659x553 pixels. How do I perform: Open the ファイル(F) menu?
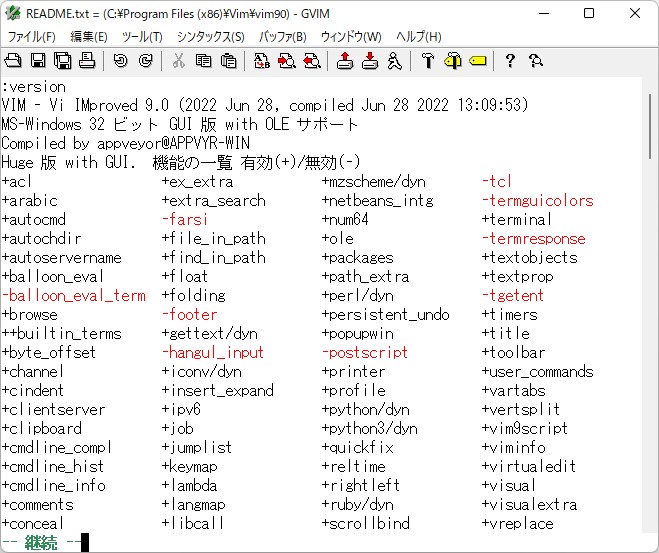click(32, 37)
